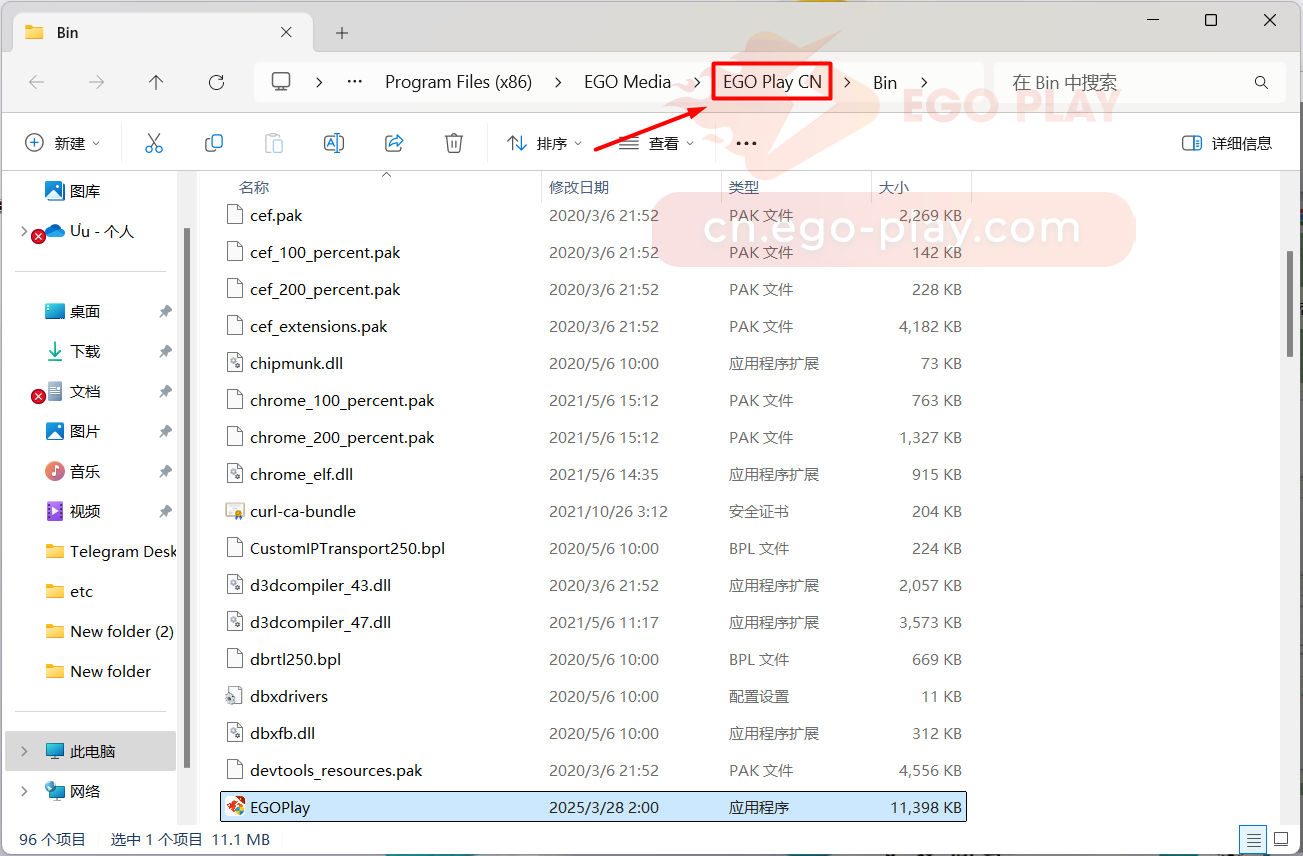Sort by Date modified (修改日期) column
This screenshot has height=856, width=1303.
click(x=579, y=187)
